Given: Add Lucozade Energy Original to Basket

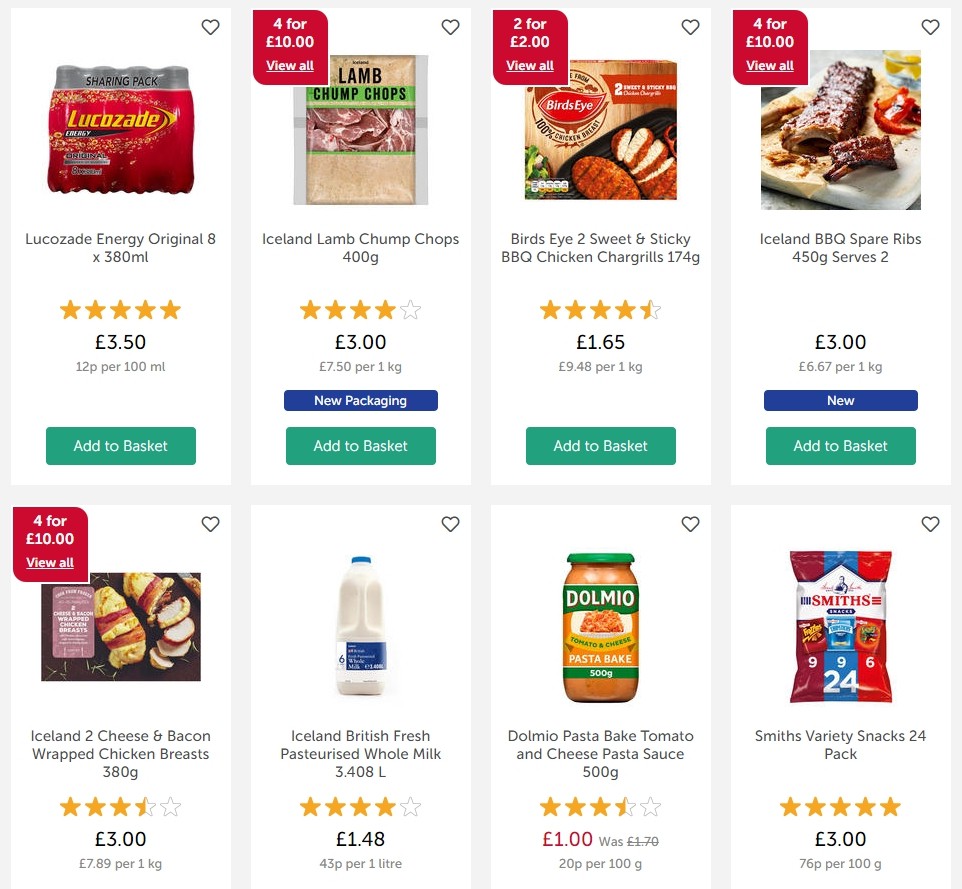Looking at the screenshot, I should coord(120,446).
